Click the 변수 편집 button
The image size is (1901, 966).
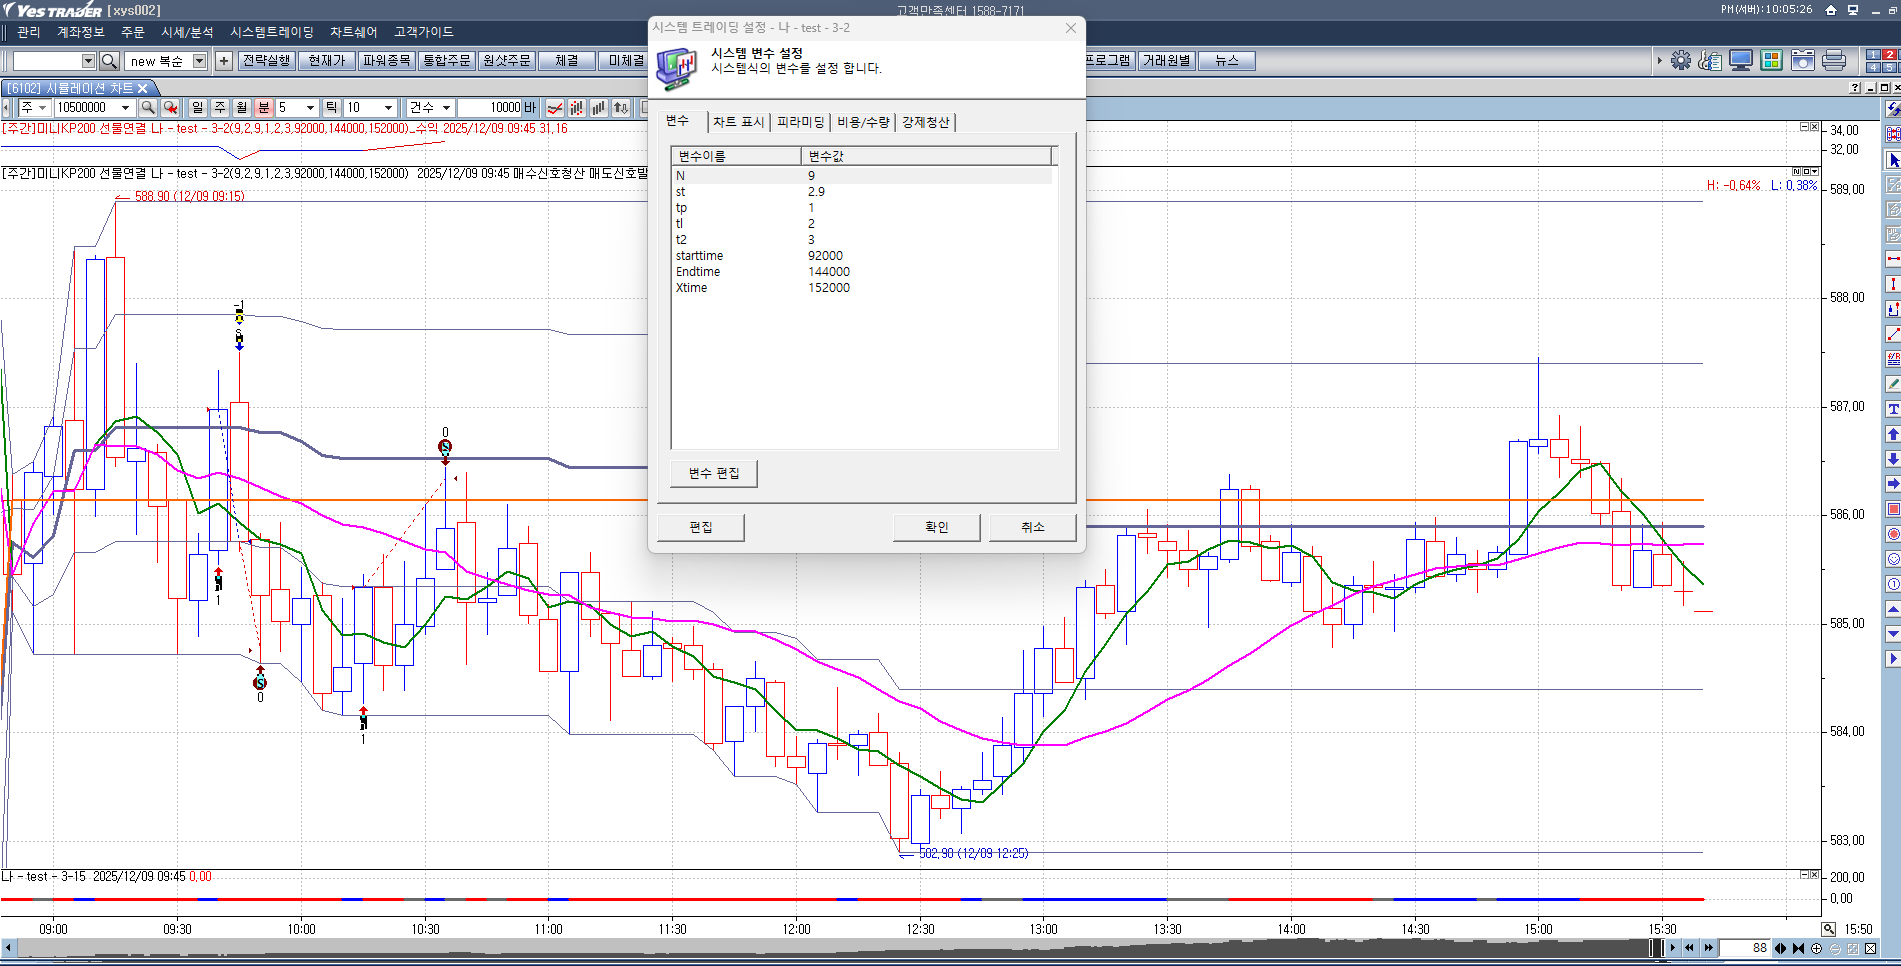click(714, 473)
